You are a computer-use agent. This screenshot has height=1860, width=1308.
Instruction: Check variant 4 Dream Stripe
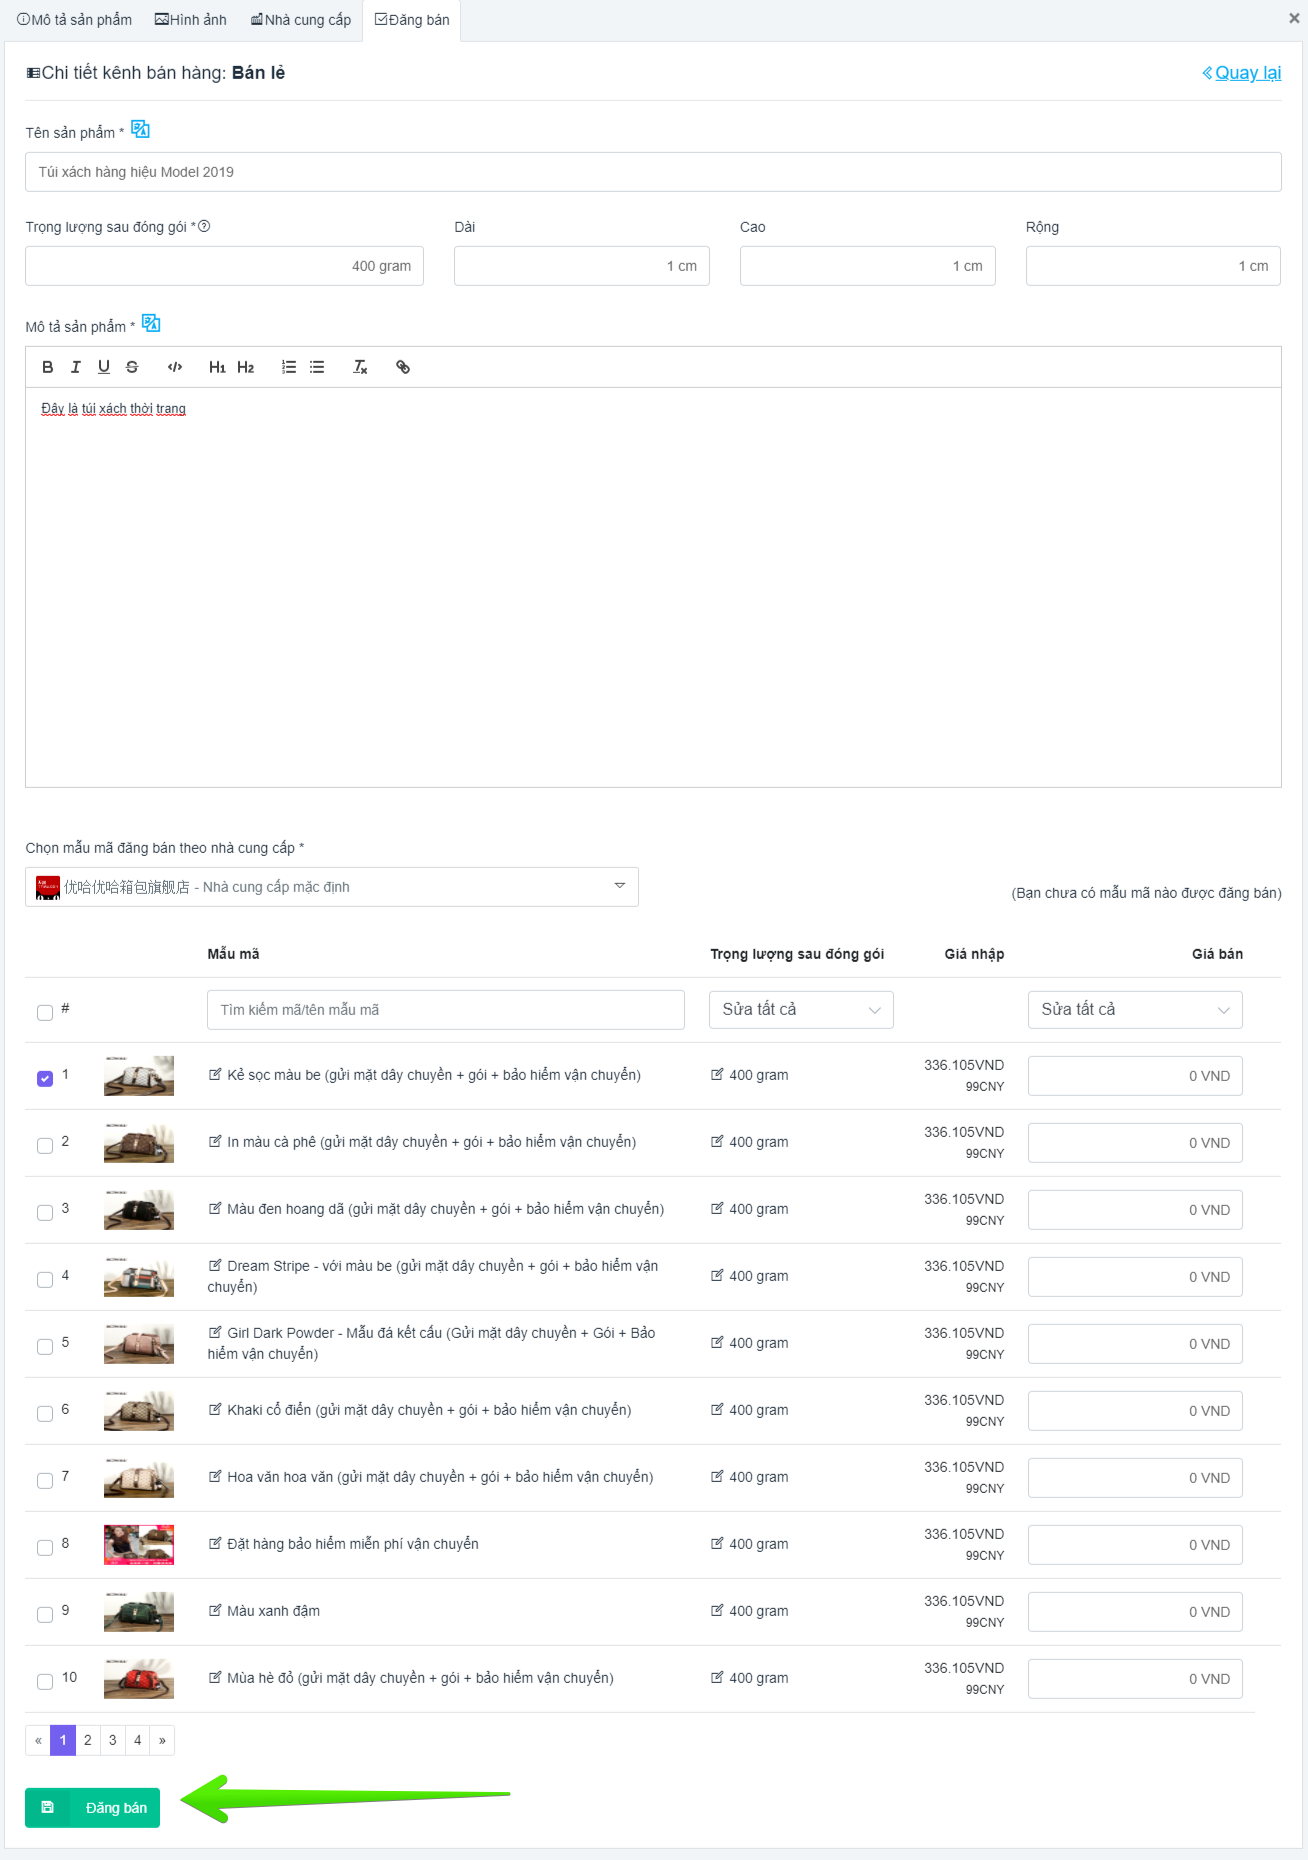[45, 1279]
